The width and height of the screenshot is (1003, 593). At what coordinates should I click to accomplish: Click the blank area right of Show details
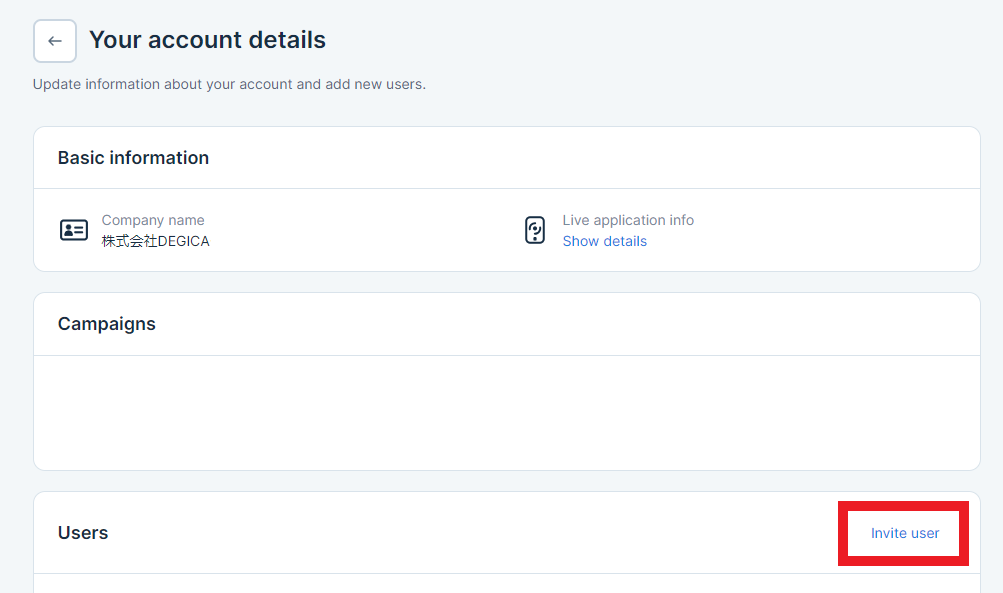[x=800, y=241]
